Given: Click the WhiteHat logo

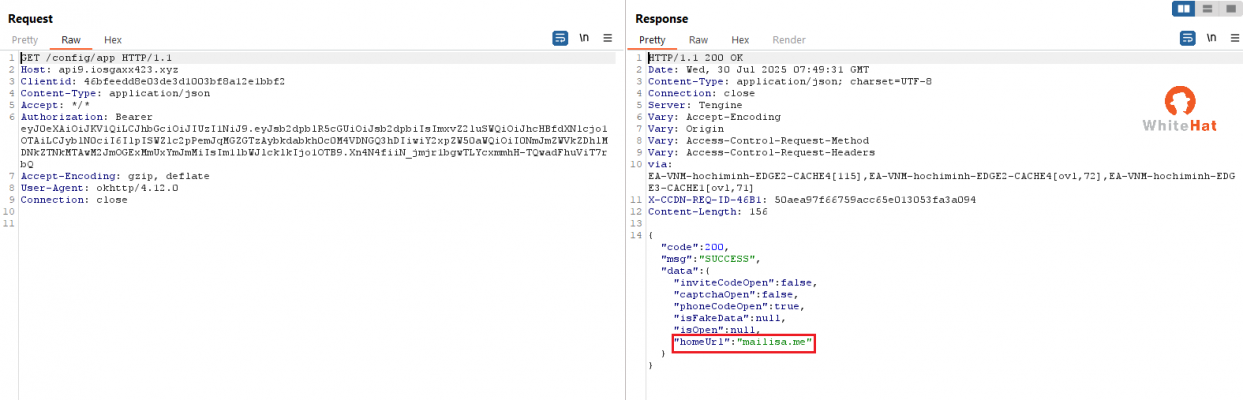Looking at the screenshot, I should (1180, 108).
